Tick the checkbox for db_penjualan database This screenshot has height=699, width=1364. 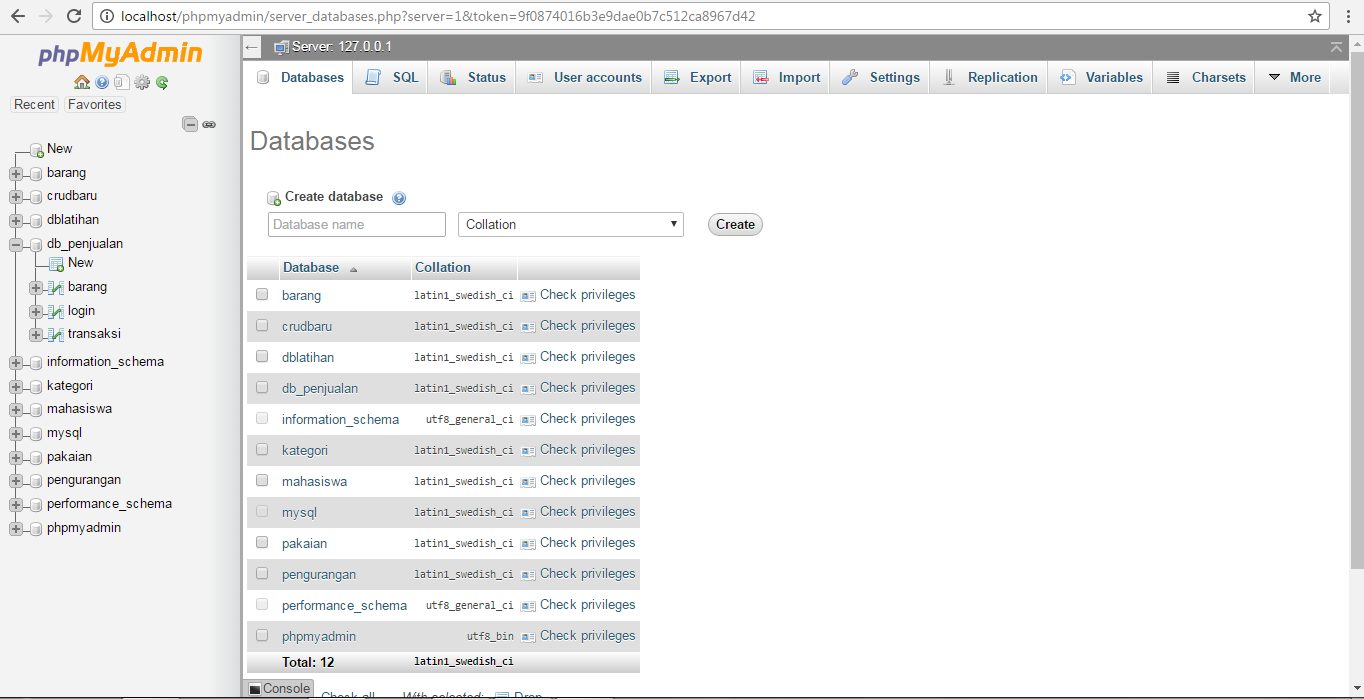262,387
